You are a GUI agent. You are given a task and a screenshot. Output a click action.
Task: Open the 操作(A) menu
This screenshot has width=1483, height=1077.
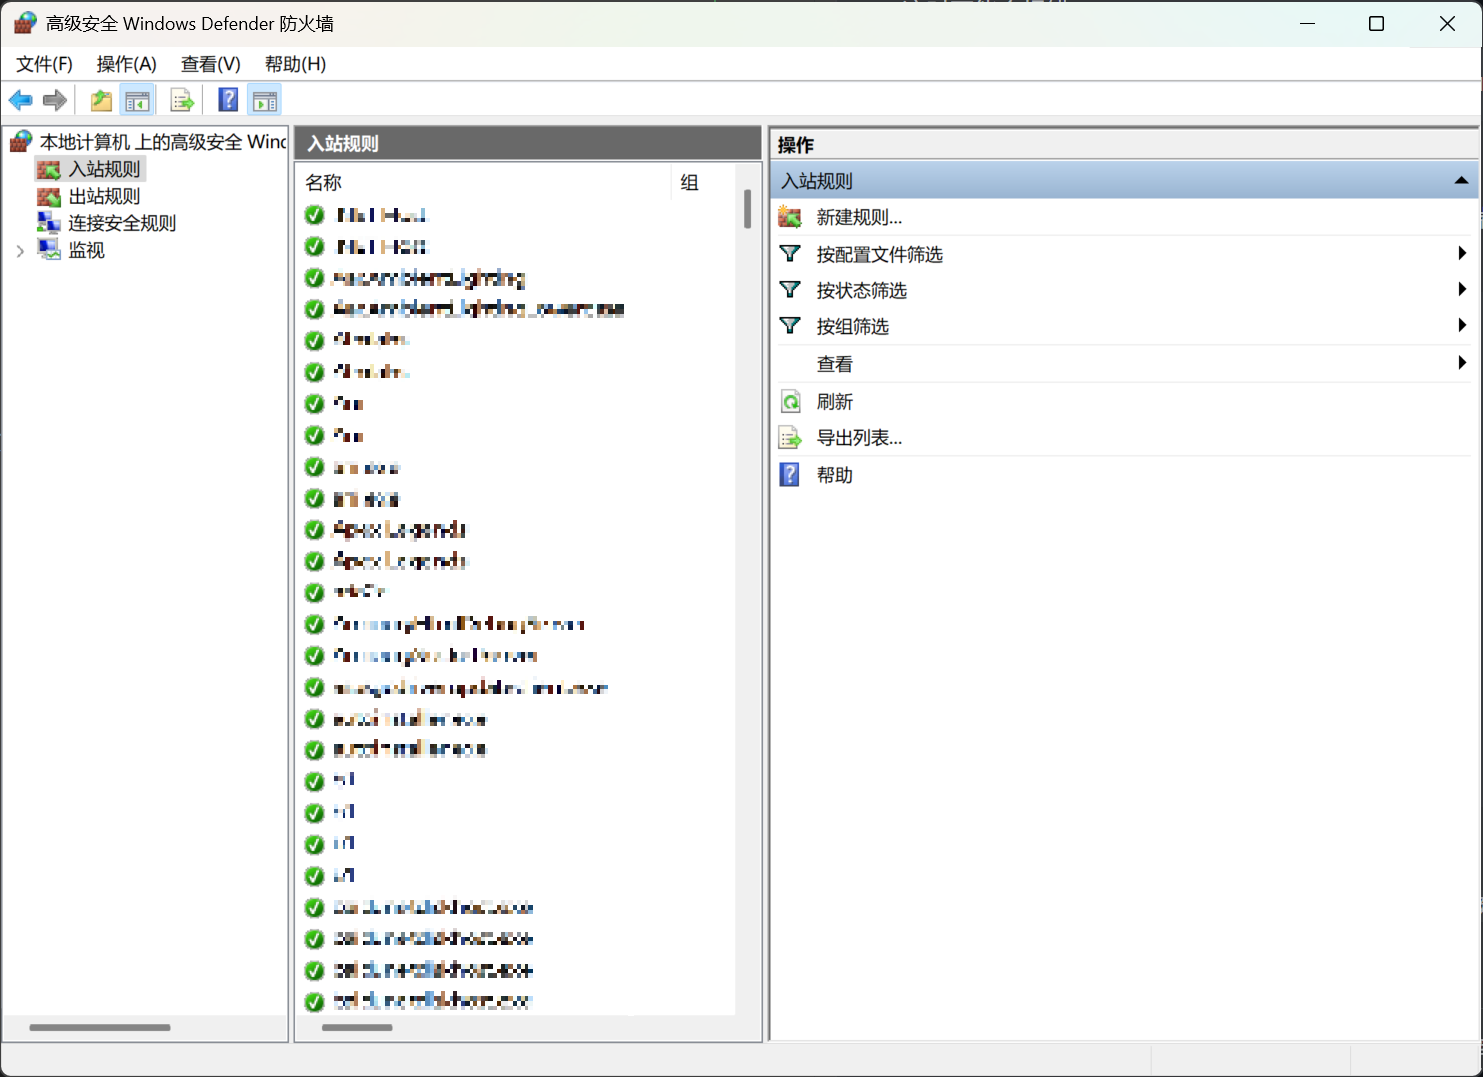coord(126,64)
